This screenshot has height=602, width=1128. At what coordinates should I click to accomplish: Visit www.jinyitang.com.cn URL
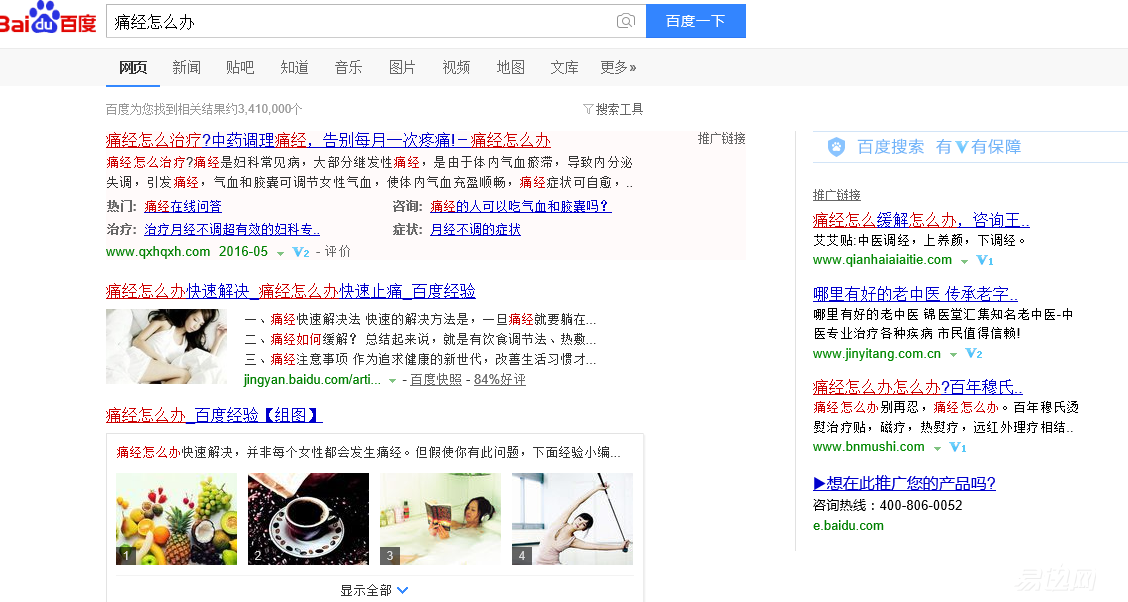(x=877, y=354)
